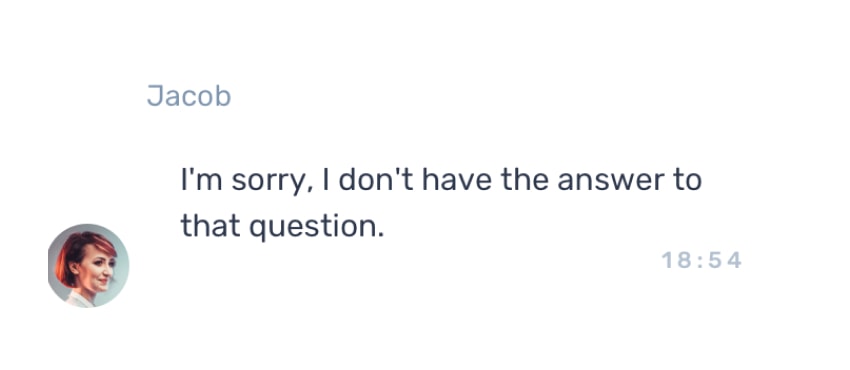Click the sender name Jacob
Screen dimensions: 850x370
coord(189,96)
